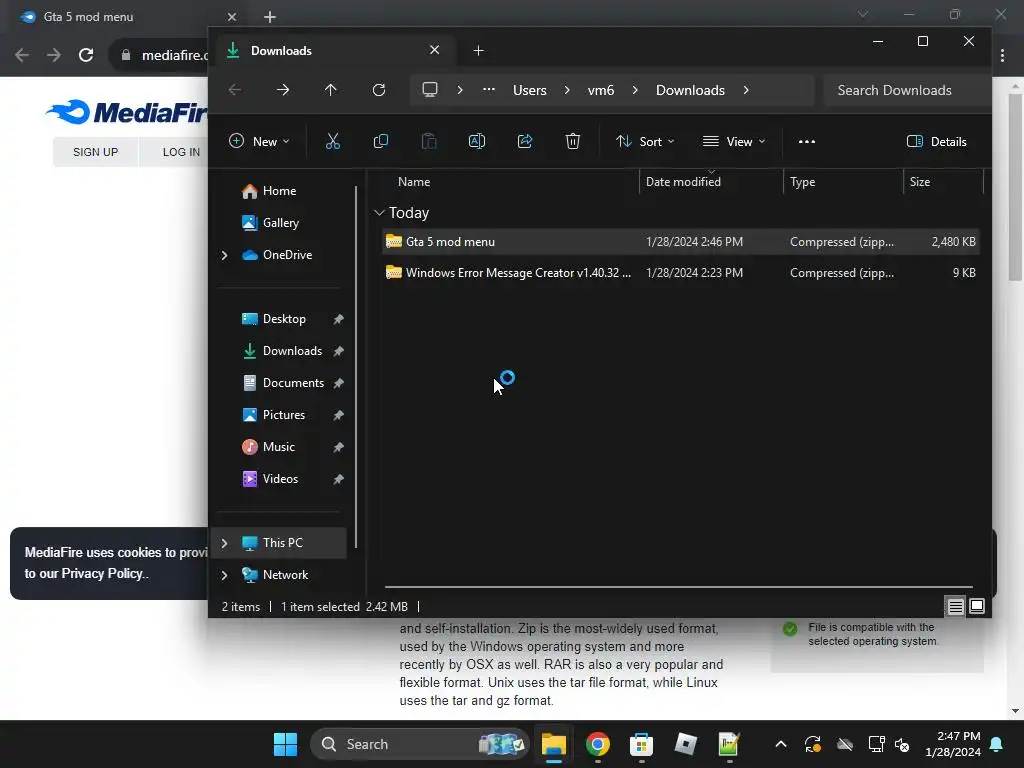Click the Cut scissors icon in Explorer toolbar

(x=332, y=141)
